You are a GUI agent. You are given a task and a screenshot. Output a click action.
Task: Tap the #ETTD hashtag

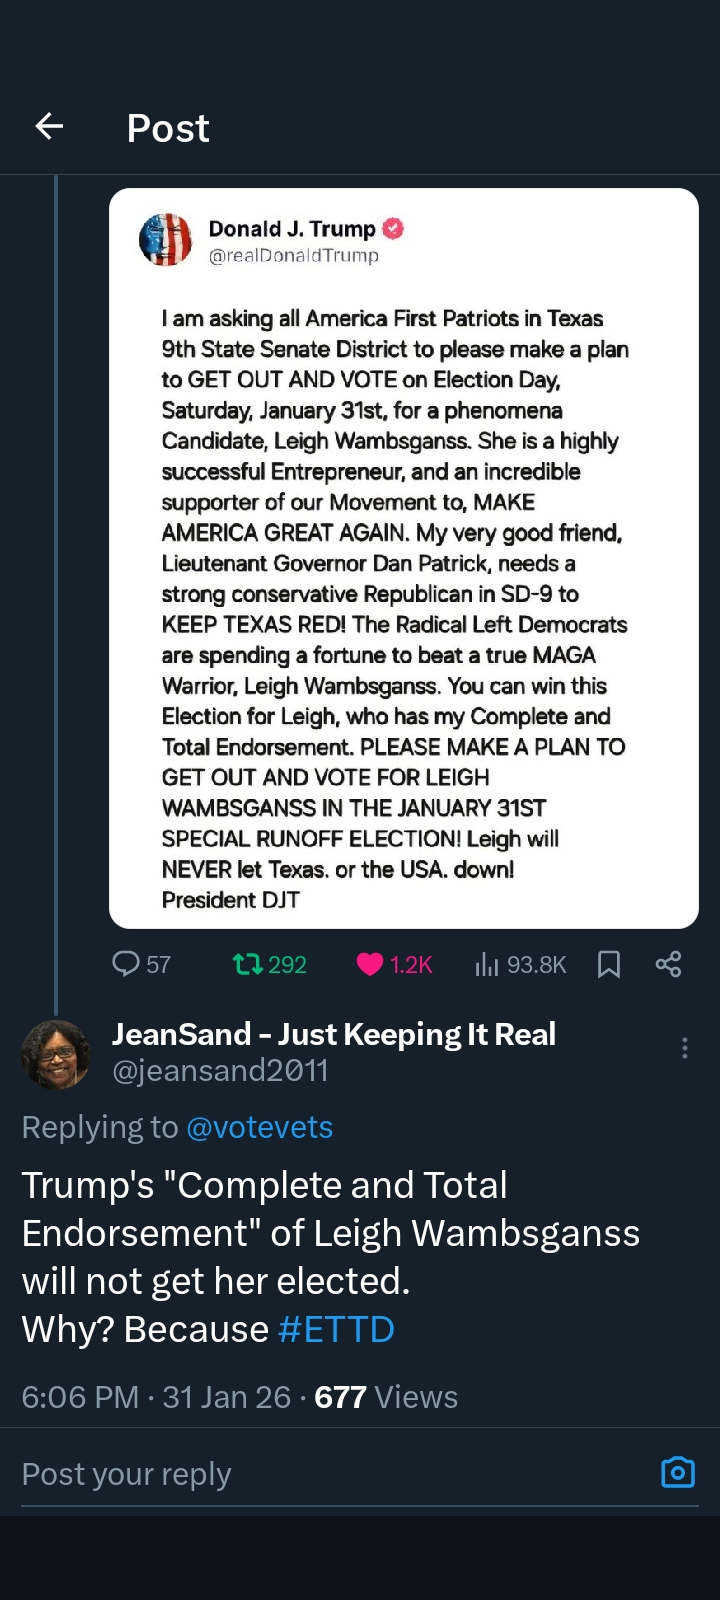(x=336, y=1329)
